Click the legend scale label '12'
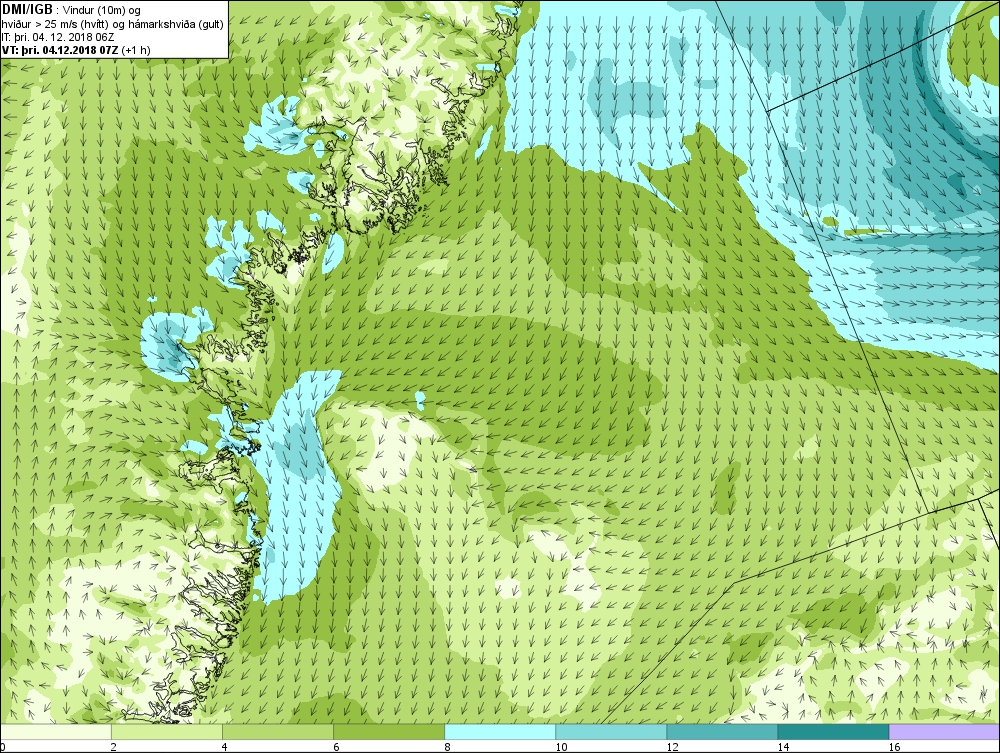This screenshot has width=1000, height=753. (x=672, y=747)
